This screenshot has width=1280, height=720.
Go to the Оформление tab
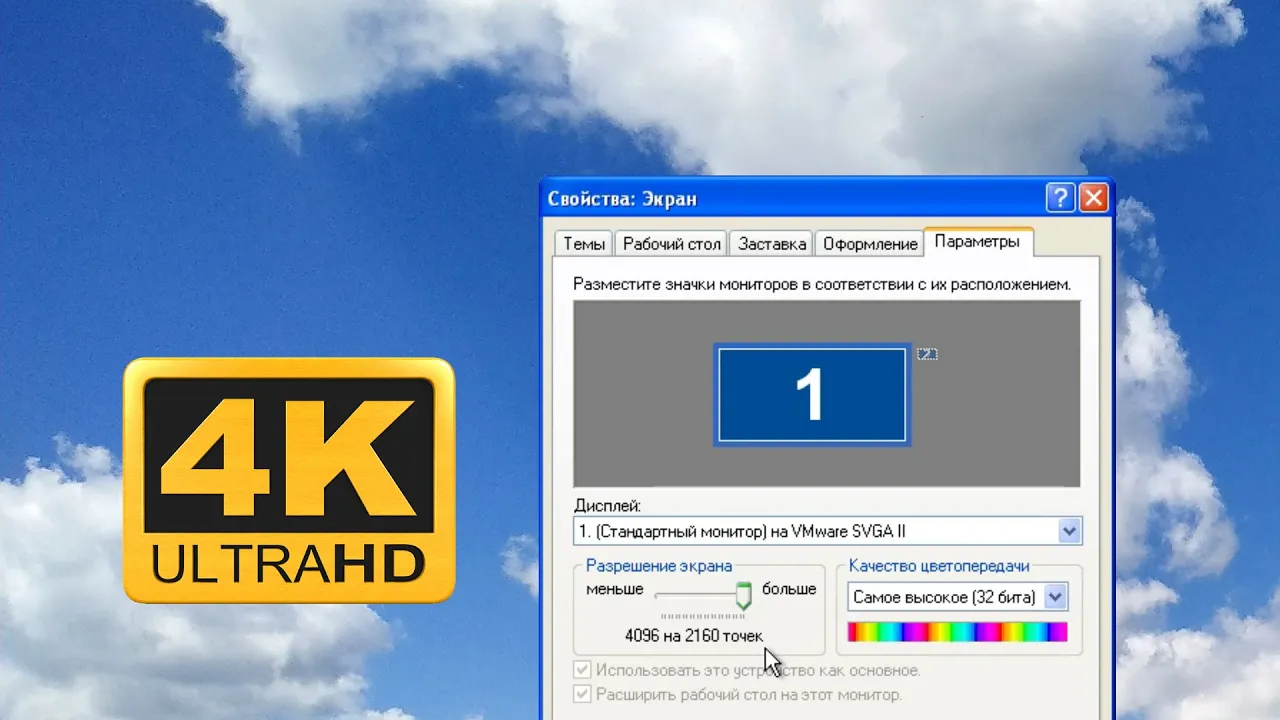click(870, 244)
